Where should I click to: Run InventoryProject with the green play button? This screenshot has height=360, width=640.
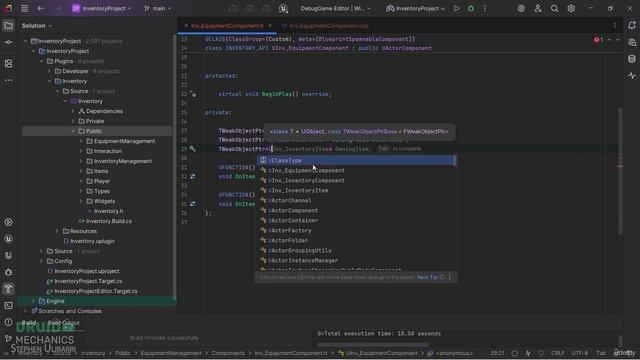(x=456, y=8)
